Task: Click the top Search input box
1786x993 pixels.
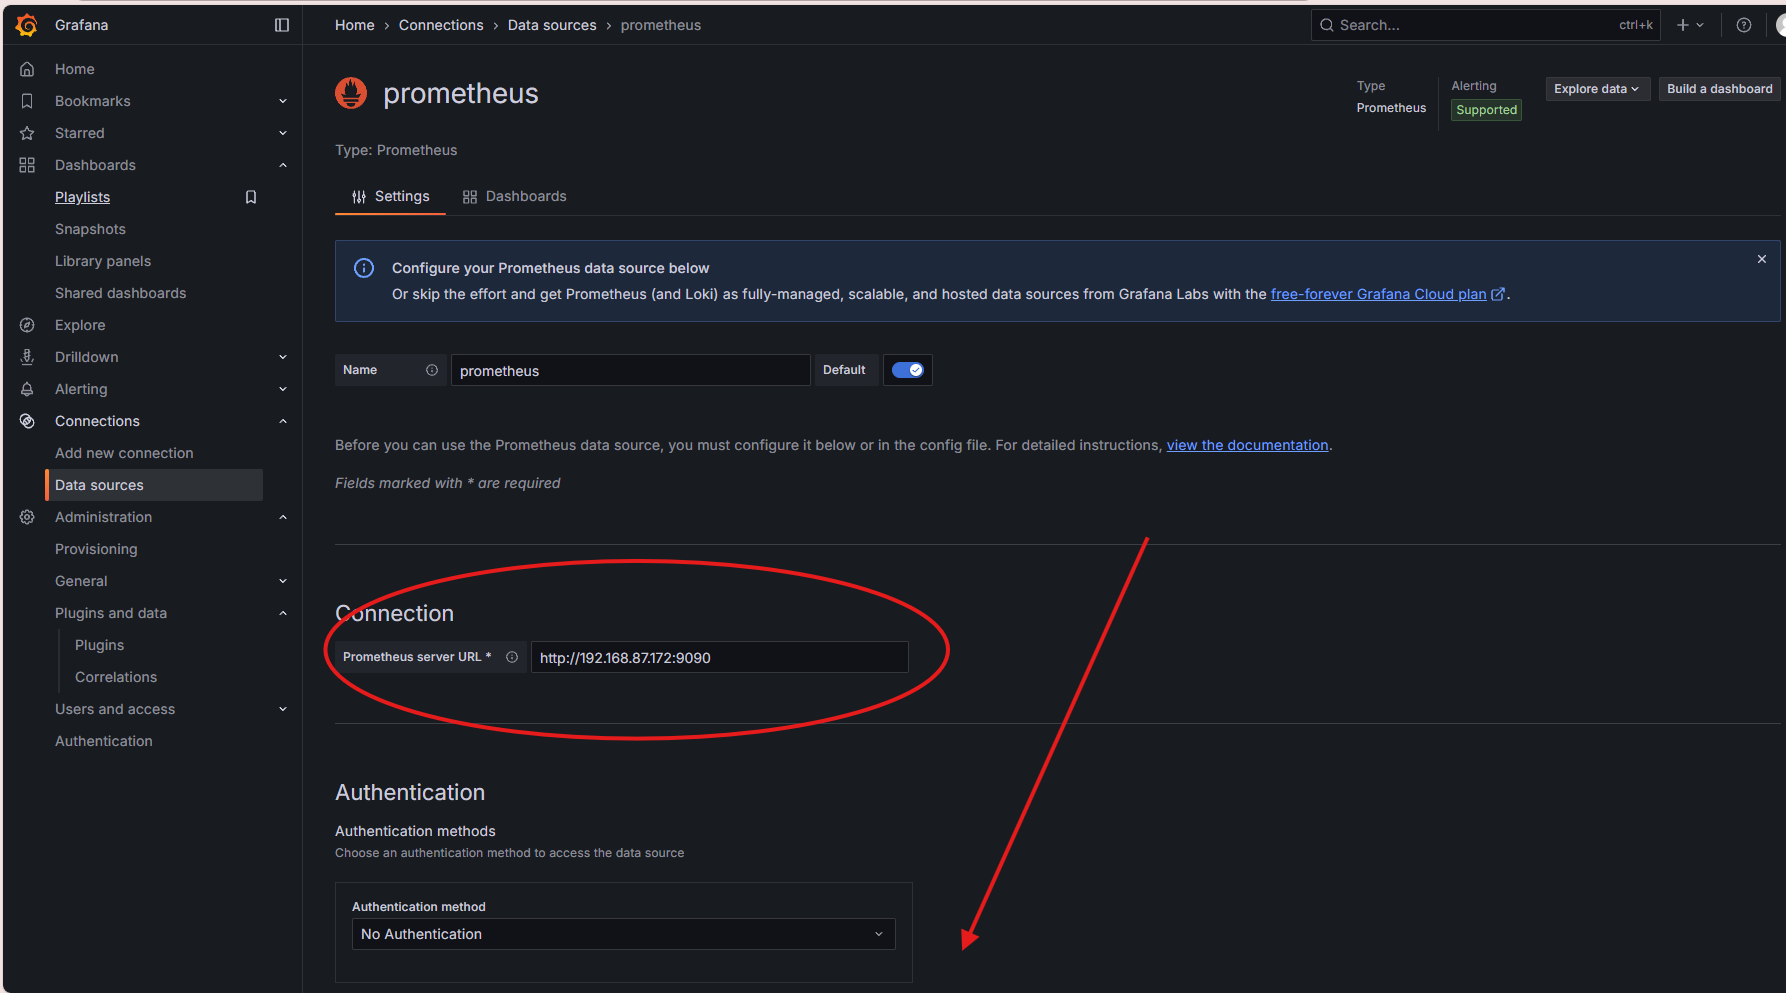Action: tap(1485, 25)
